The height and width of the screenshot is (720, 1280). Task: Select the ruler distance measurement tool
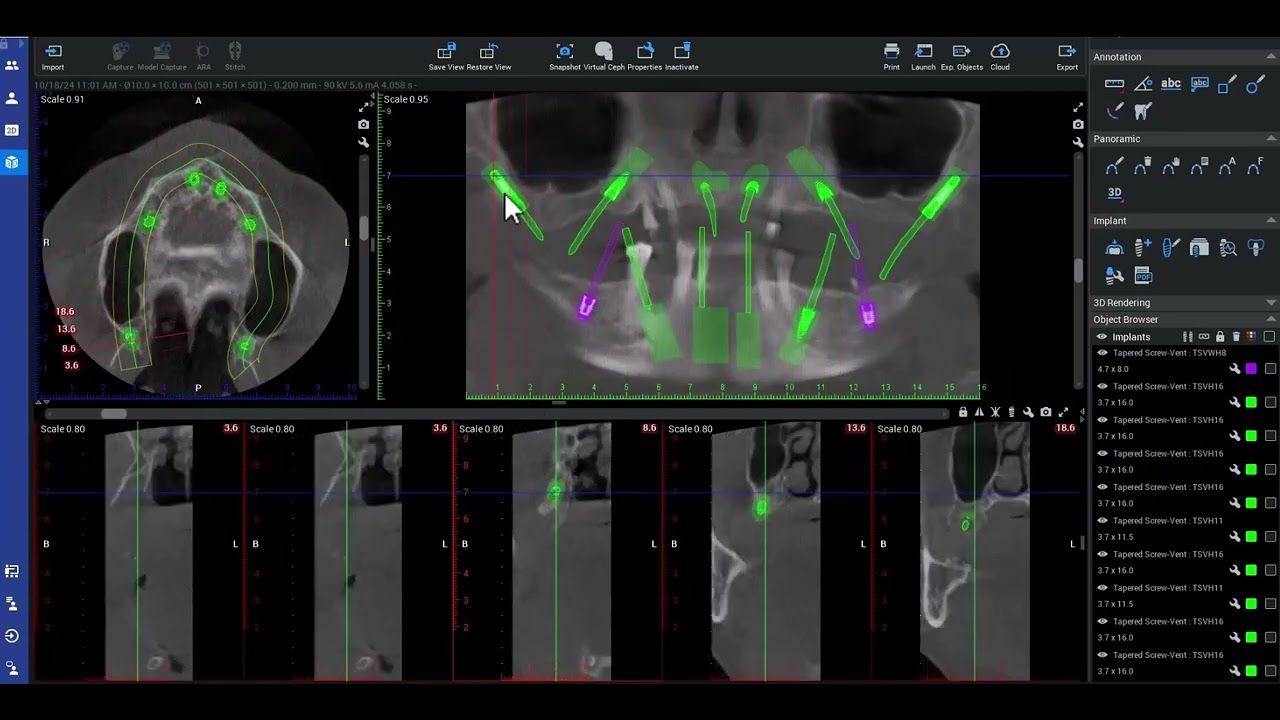point(1114,85)
